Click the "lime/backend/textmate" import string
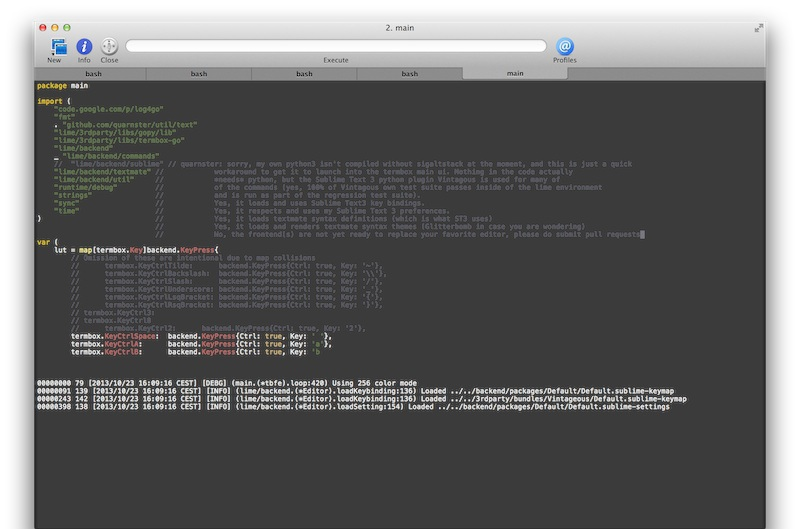The image size is (800, 529). (x=103, y=172)
